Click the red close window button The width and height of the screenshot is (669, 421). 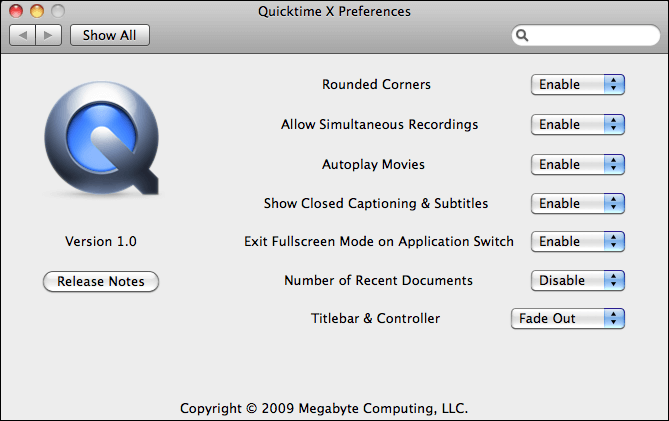[16, 11]
